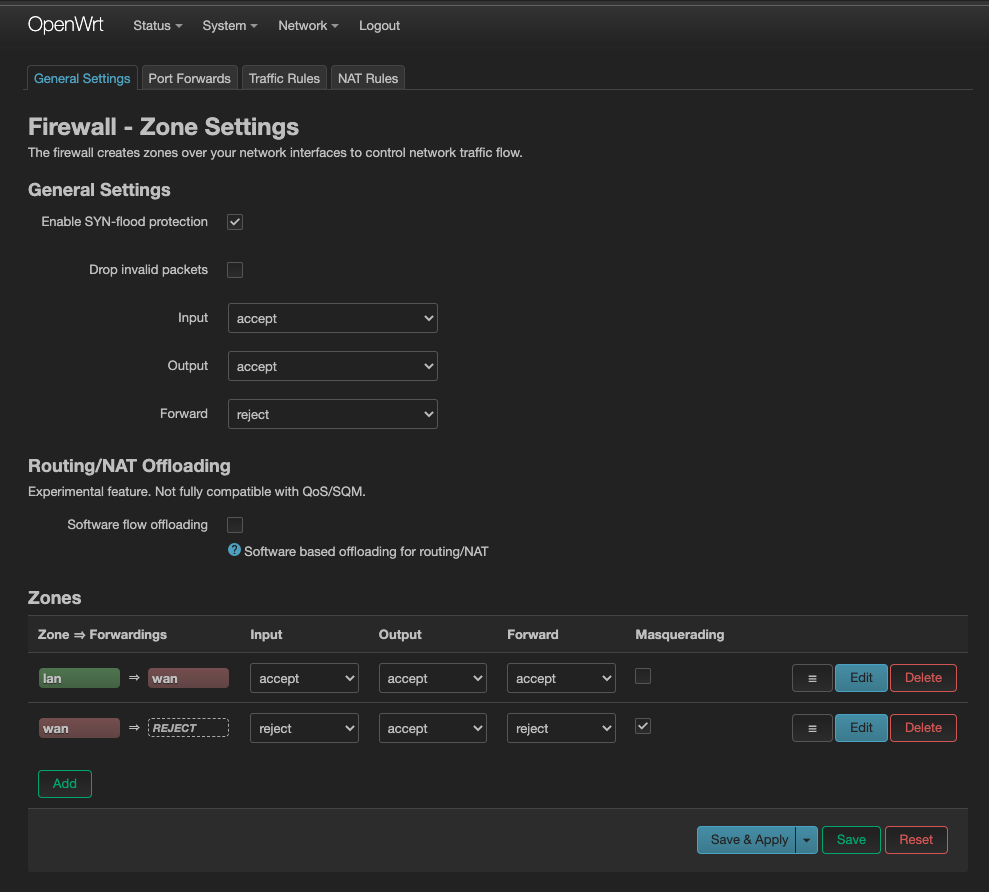Open general Input policy dropdown
This screenshot has width=989, height=892.
click(332, 319)
